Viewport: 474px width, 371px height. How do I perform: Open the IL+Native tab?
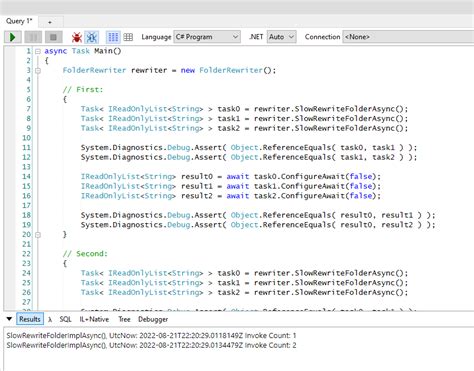click(94, 319)
